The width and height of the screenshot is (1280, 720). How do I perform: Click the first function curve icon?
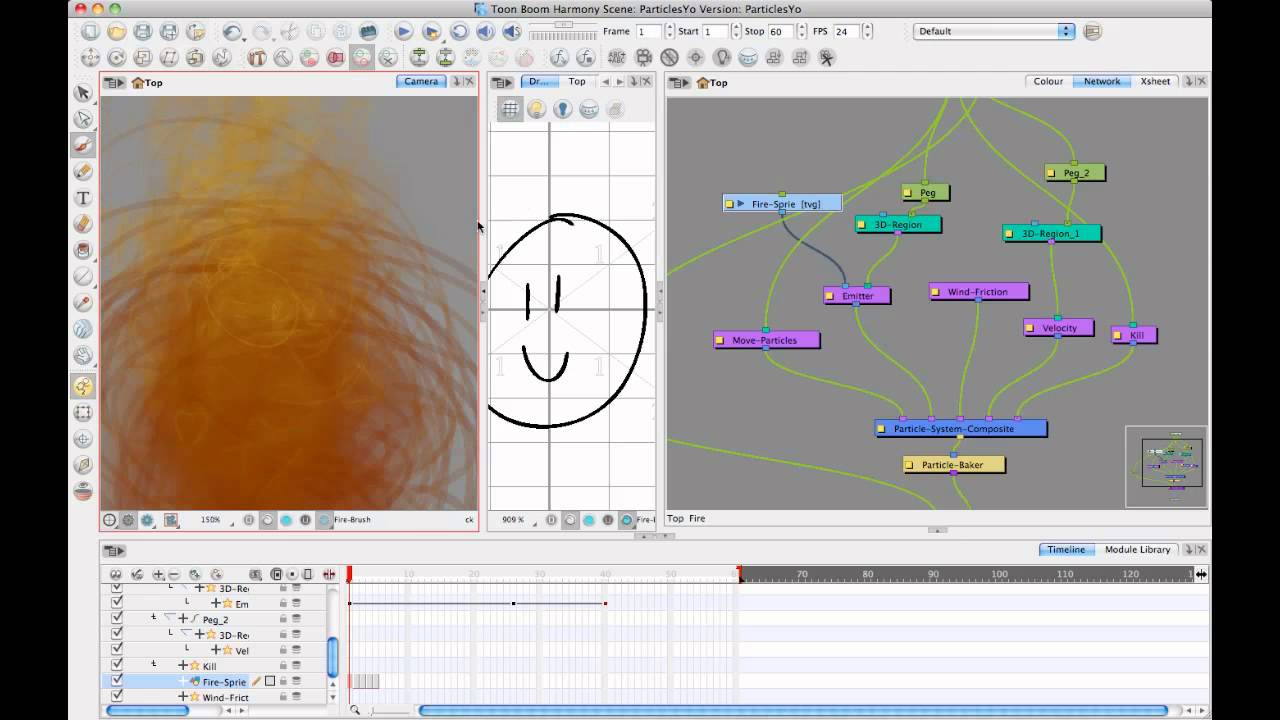point(560,58)
